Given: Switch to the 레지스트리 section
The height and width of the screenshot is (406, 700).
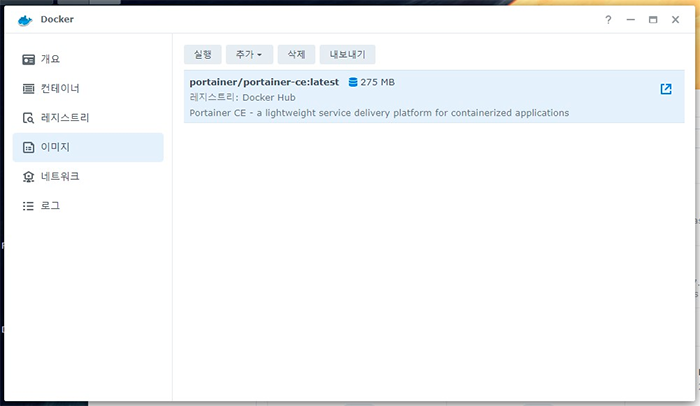Looking at the screenshot, I should (88, 118).
